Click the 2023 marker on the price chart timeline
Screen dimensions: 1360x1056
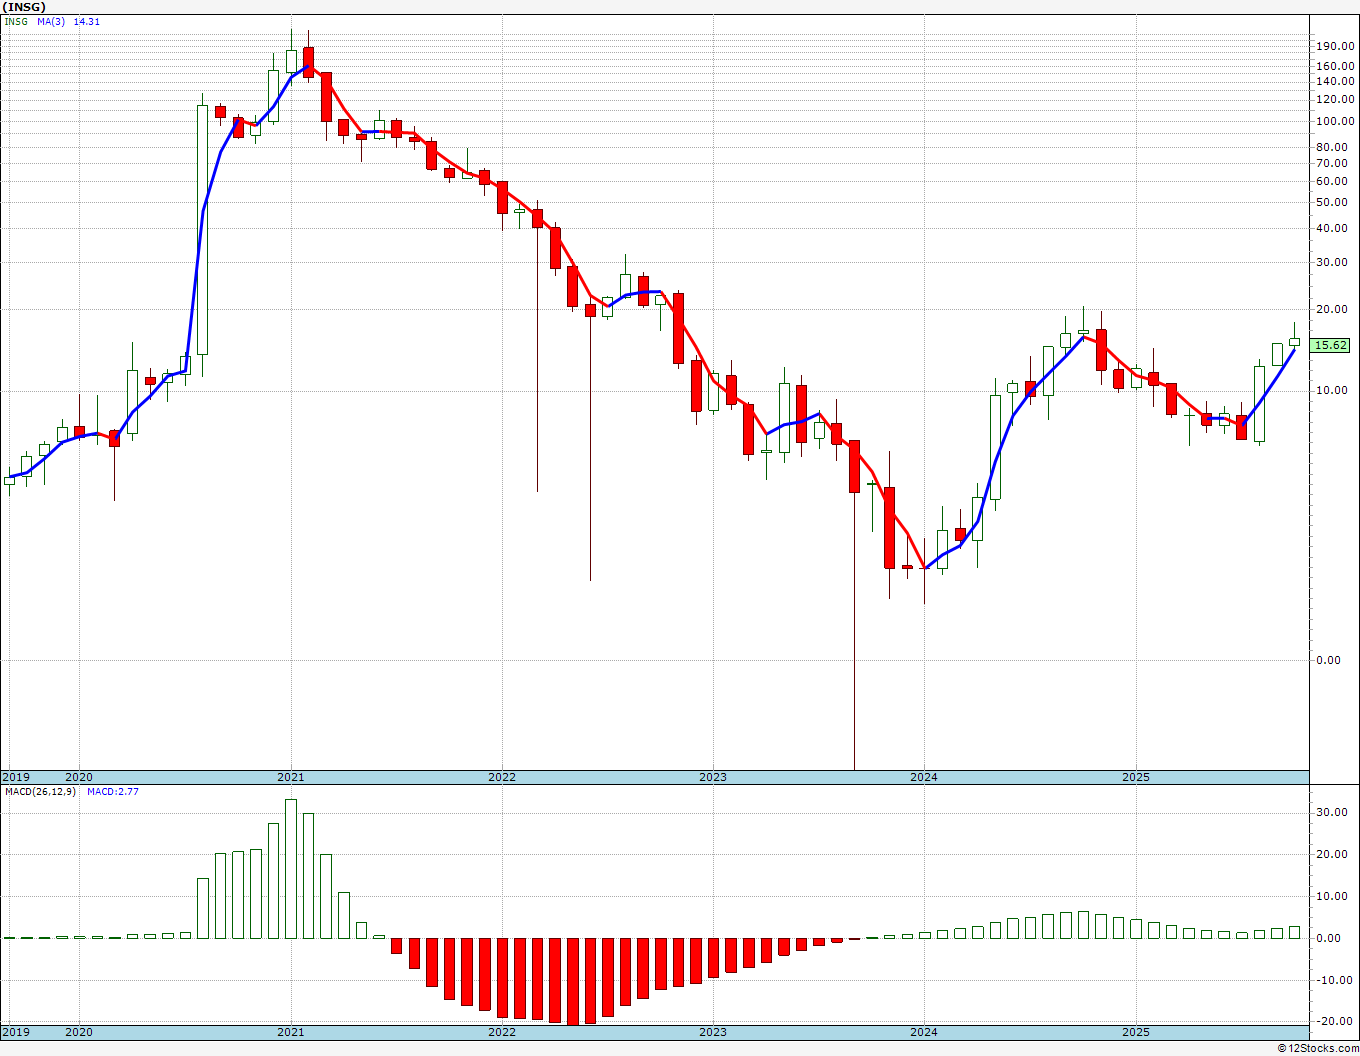pos(713,777)
